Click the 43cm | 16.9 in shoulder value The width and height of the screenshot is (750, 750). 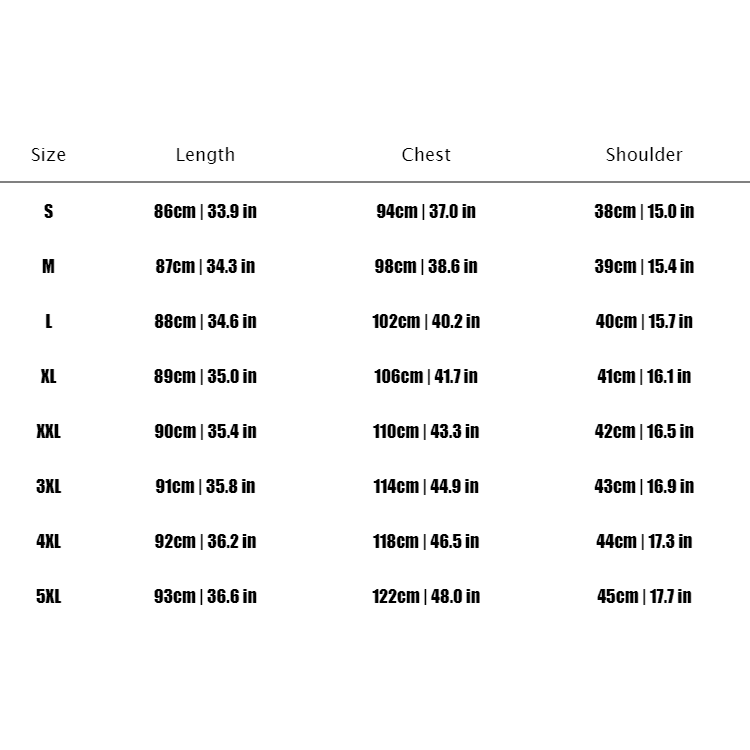tap(644, 486)
